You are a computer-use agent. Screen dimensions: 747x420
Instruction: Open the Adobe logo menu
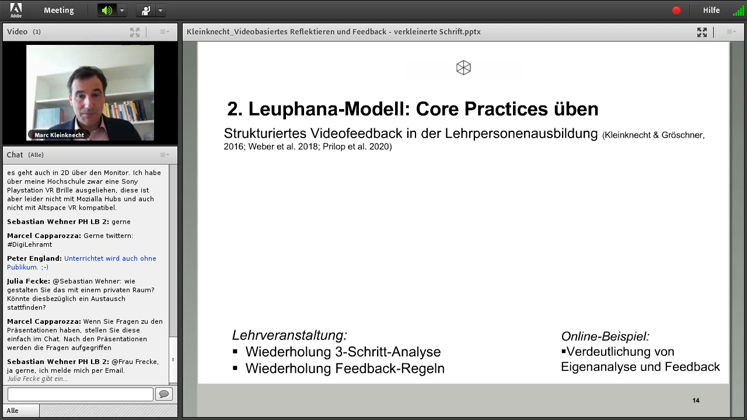pyautogui.click(x=16, y=10)
